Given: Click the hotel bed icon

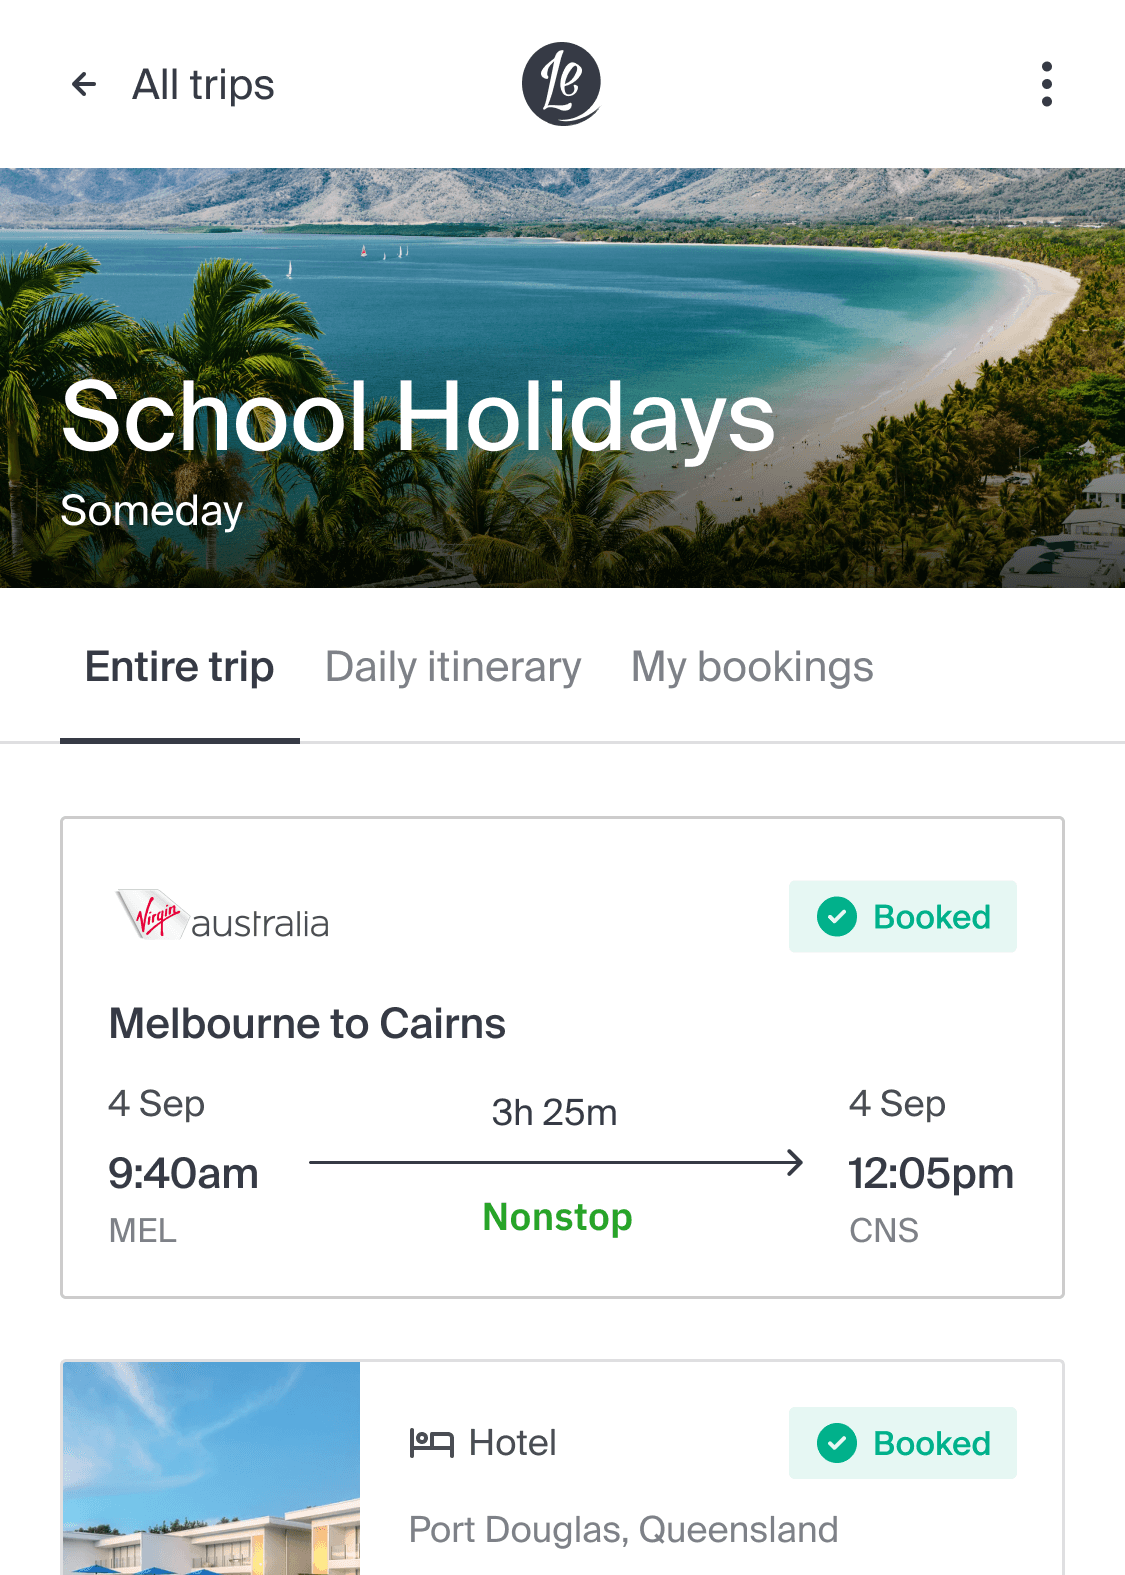Looking at the screenshot, I should [x=432, y=1443].
